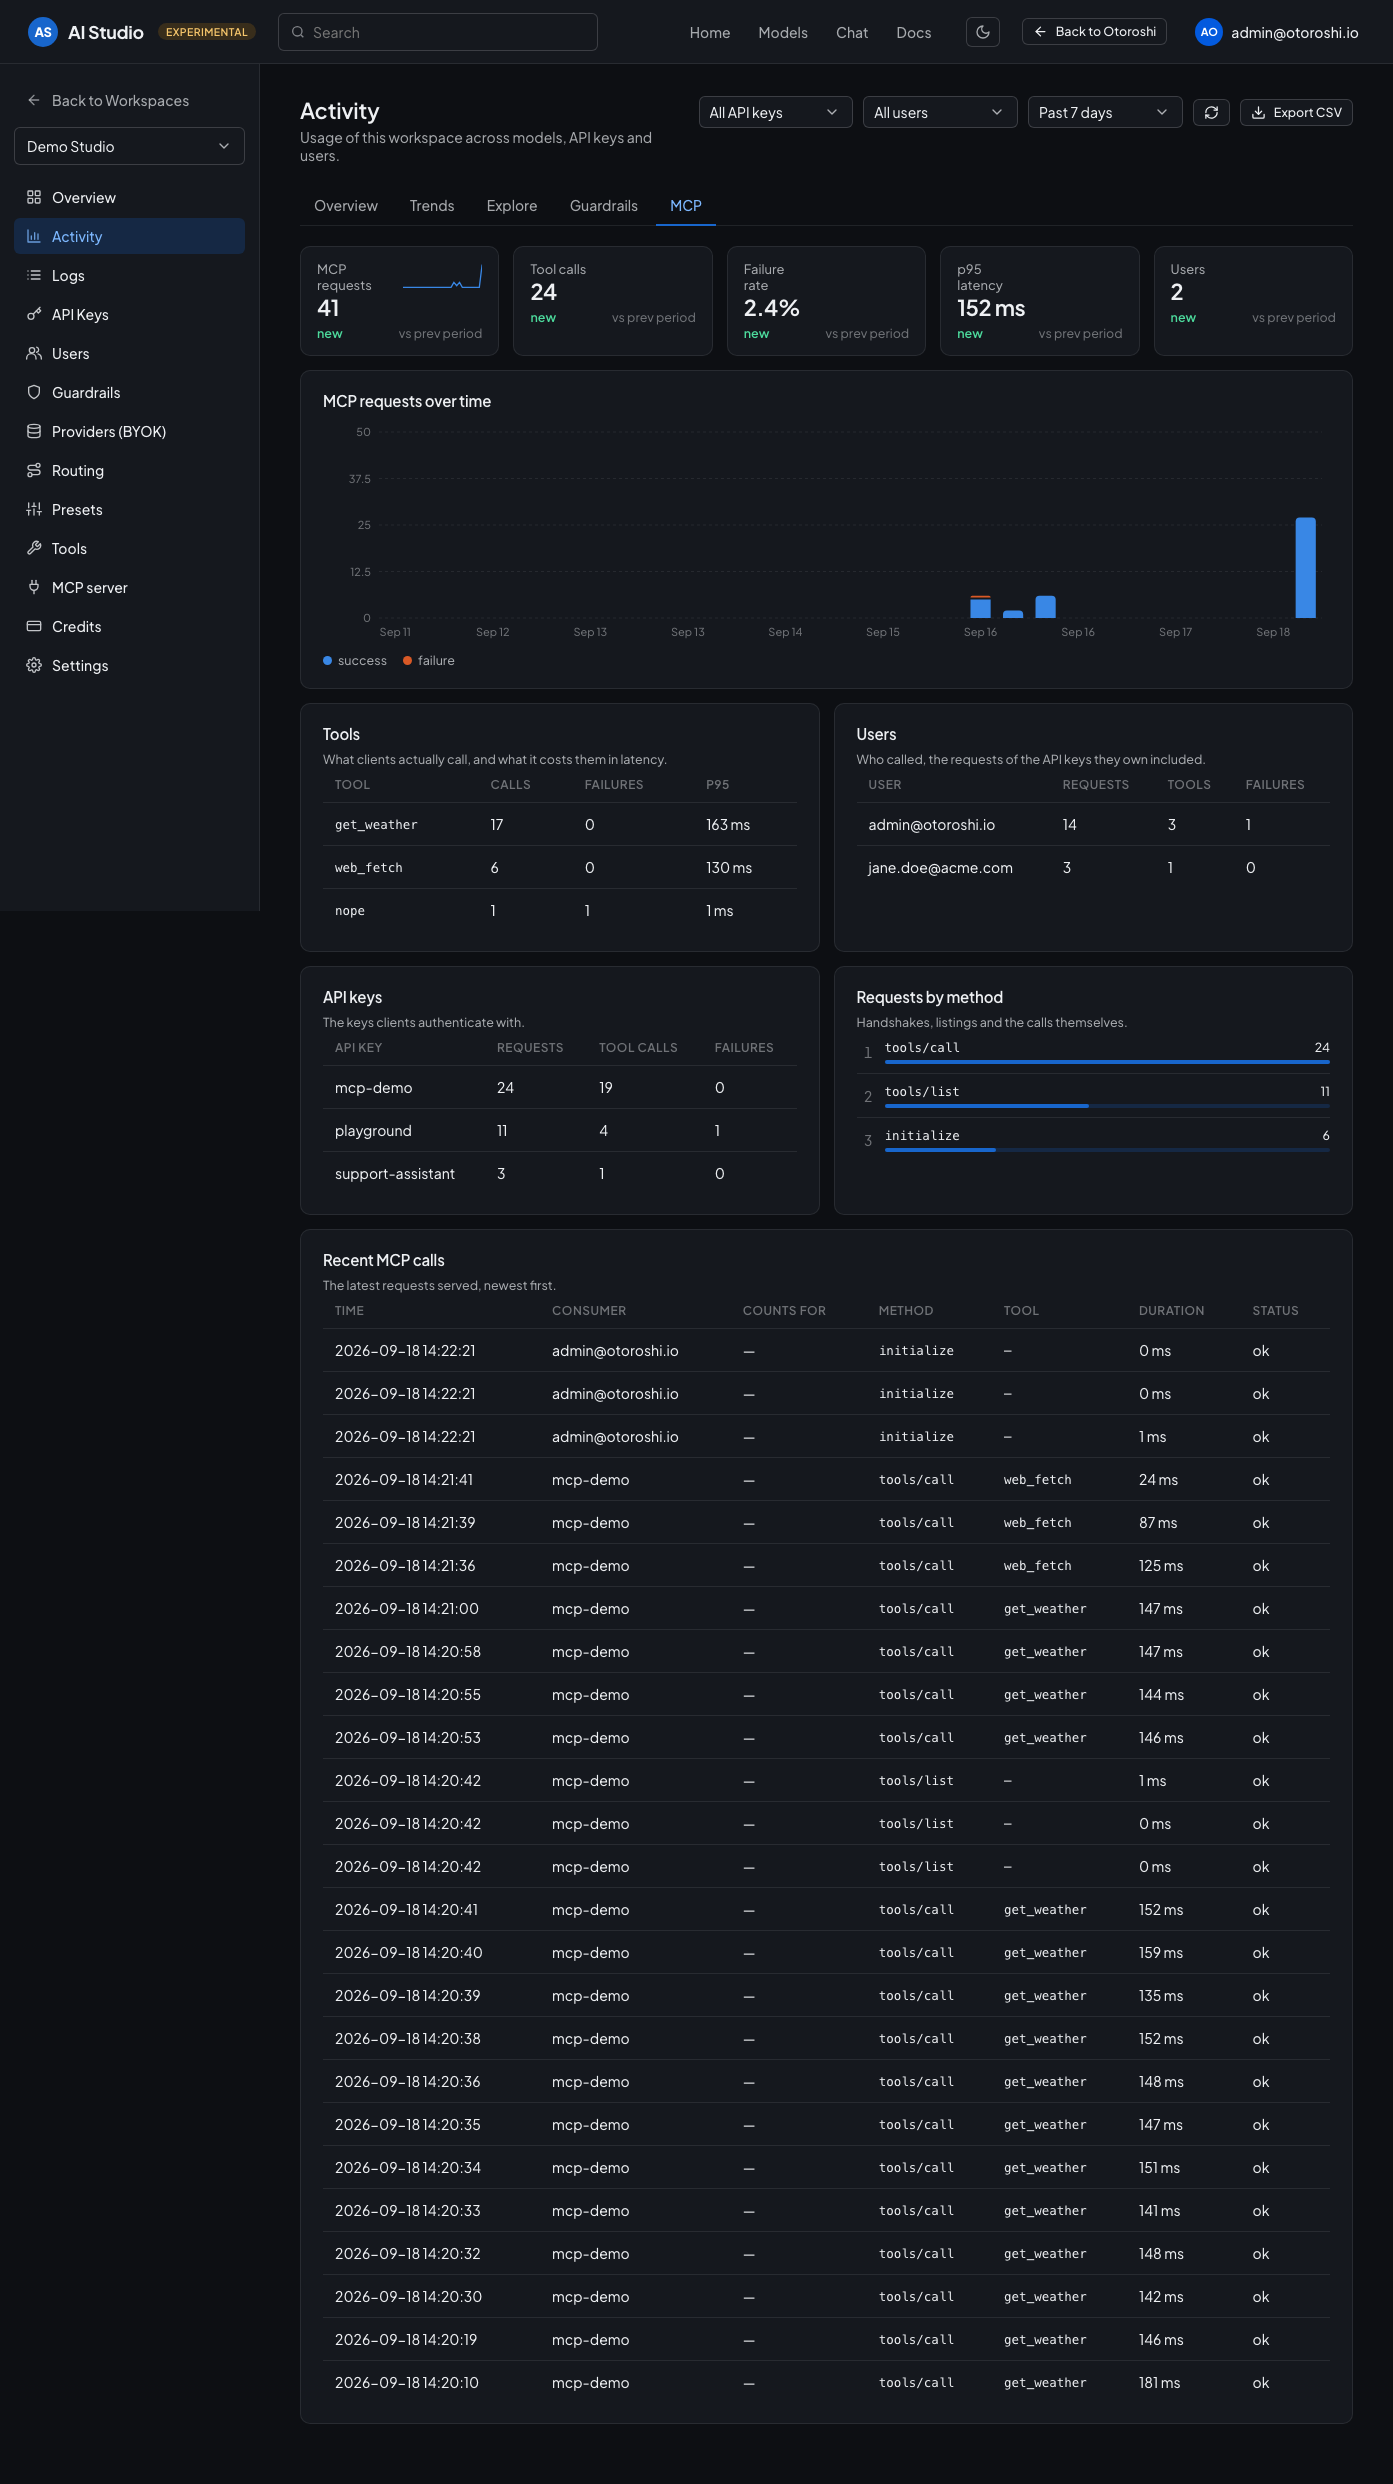
Task: Click the back arrow beside Back to Workspaces
Action: click(x=34, y=100)
